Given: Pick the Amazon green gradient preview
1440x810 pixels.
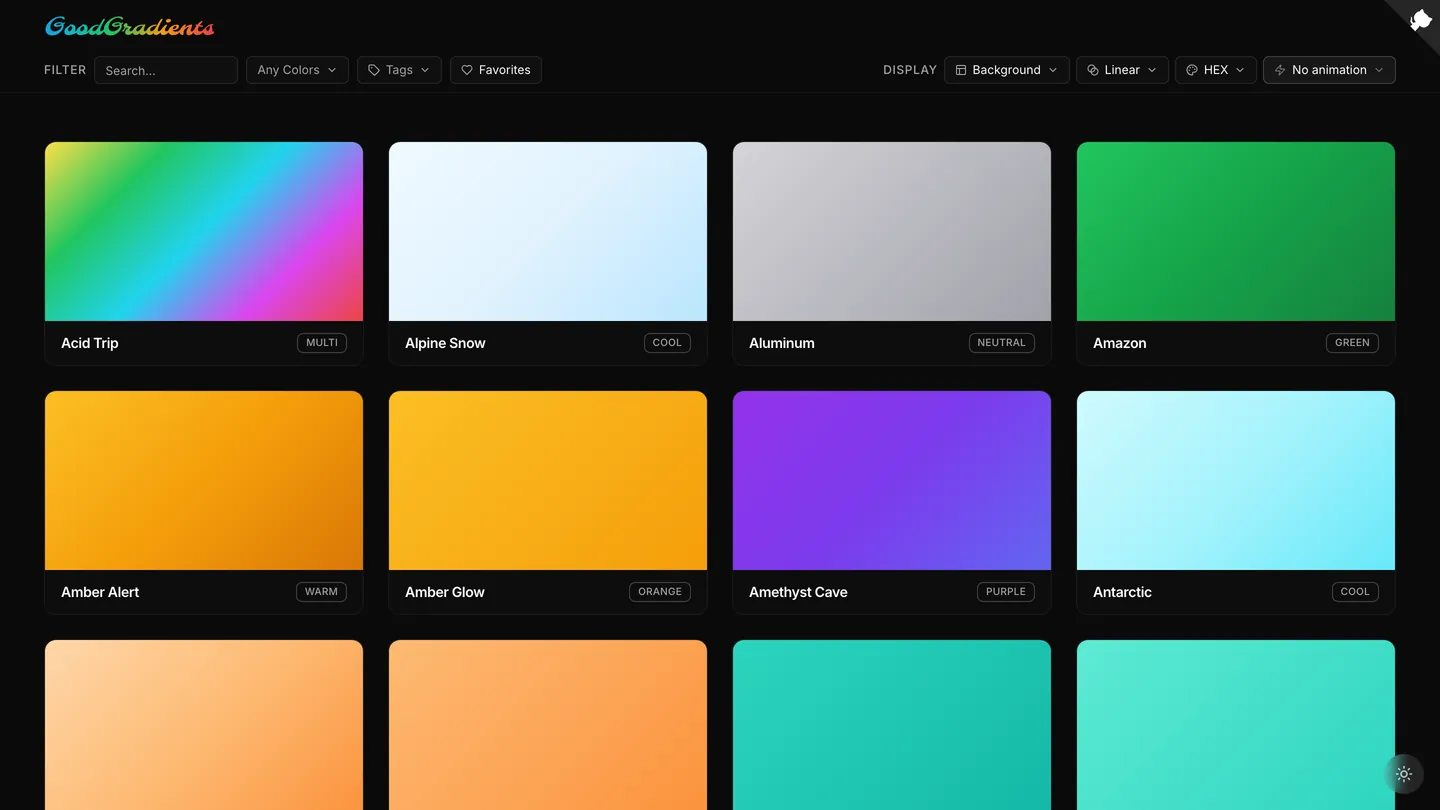Looking at the screenshot, I should [1236, 231].
